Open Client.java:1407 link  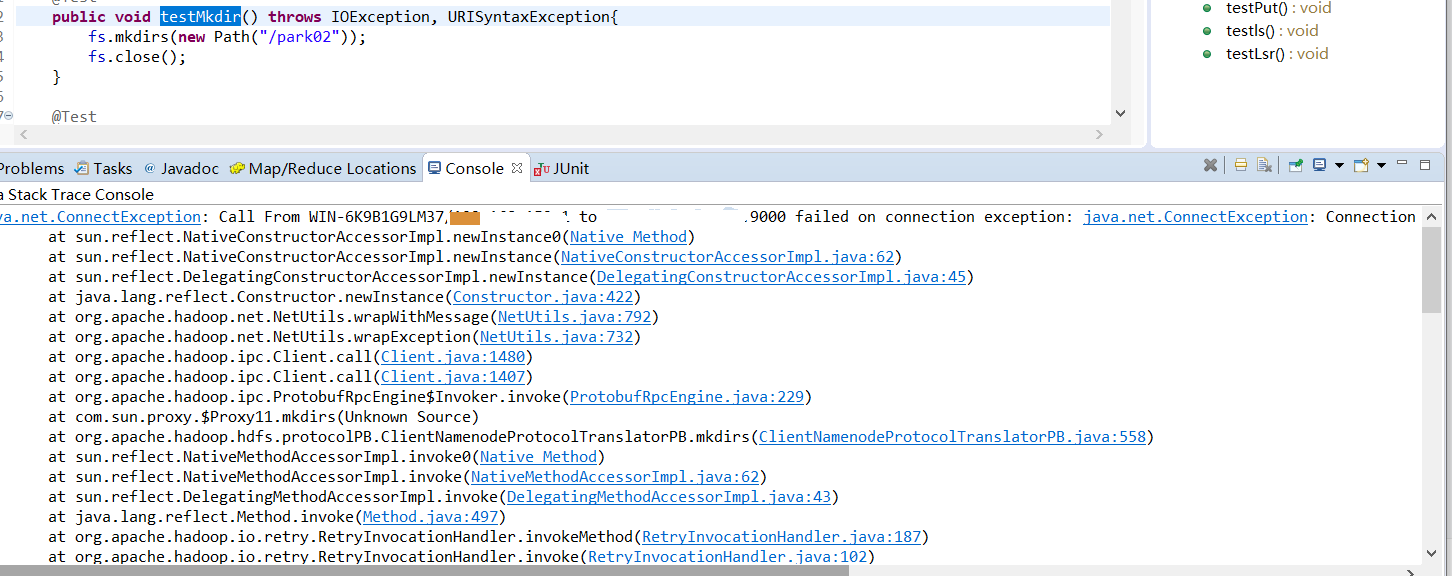(x=453, y=377)
